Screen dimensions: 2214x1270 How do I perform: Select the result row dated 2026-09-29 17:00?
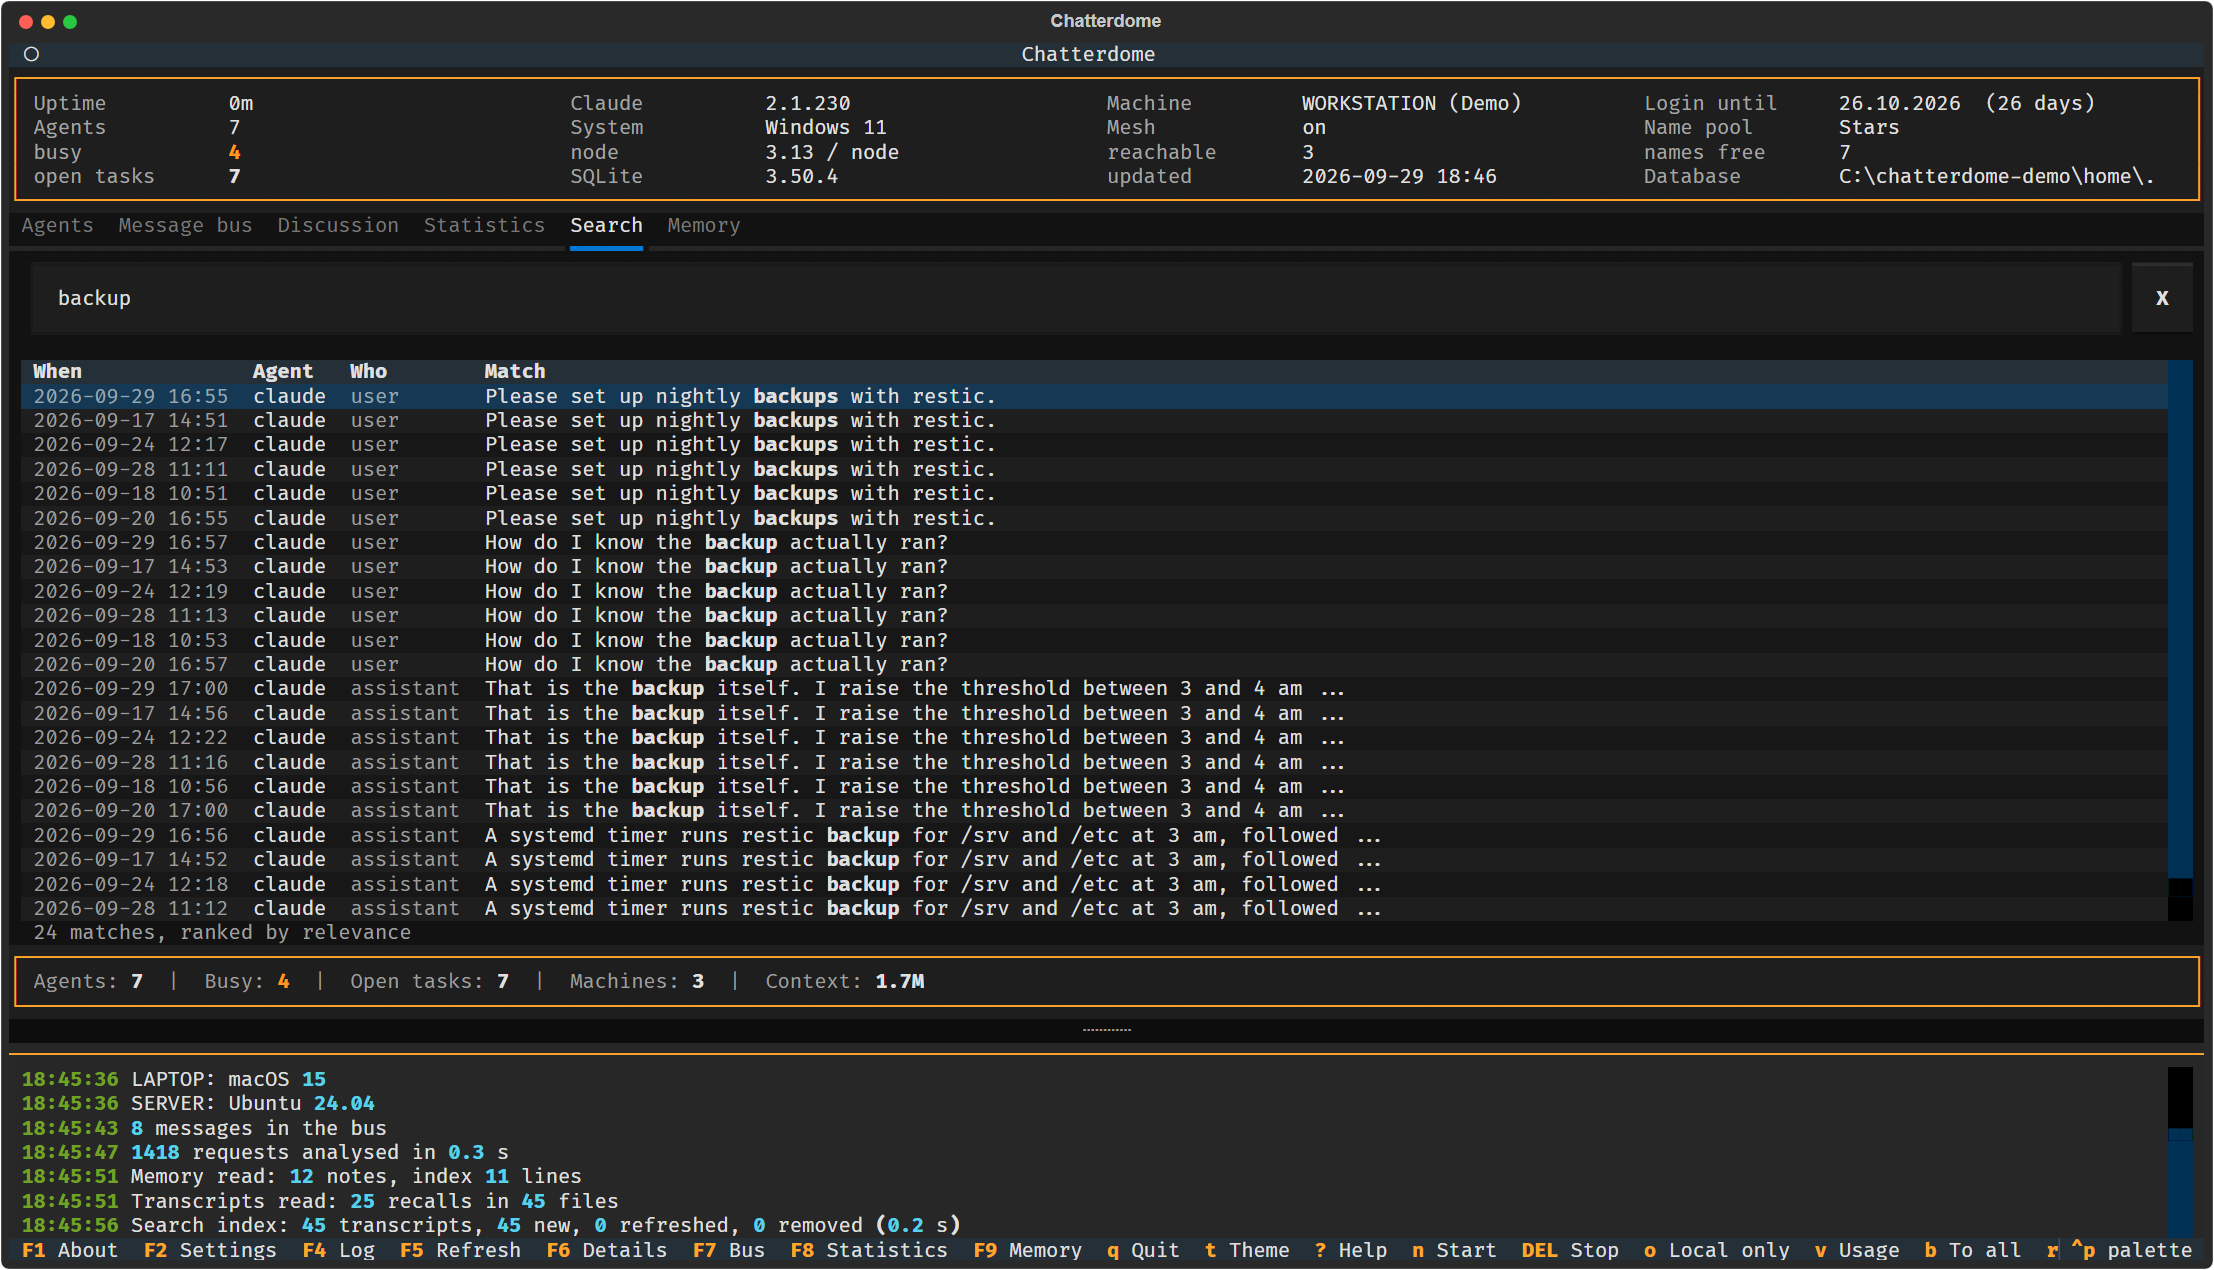click(1094, 689)
